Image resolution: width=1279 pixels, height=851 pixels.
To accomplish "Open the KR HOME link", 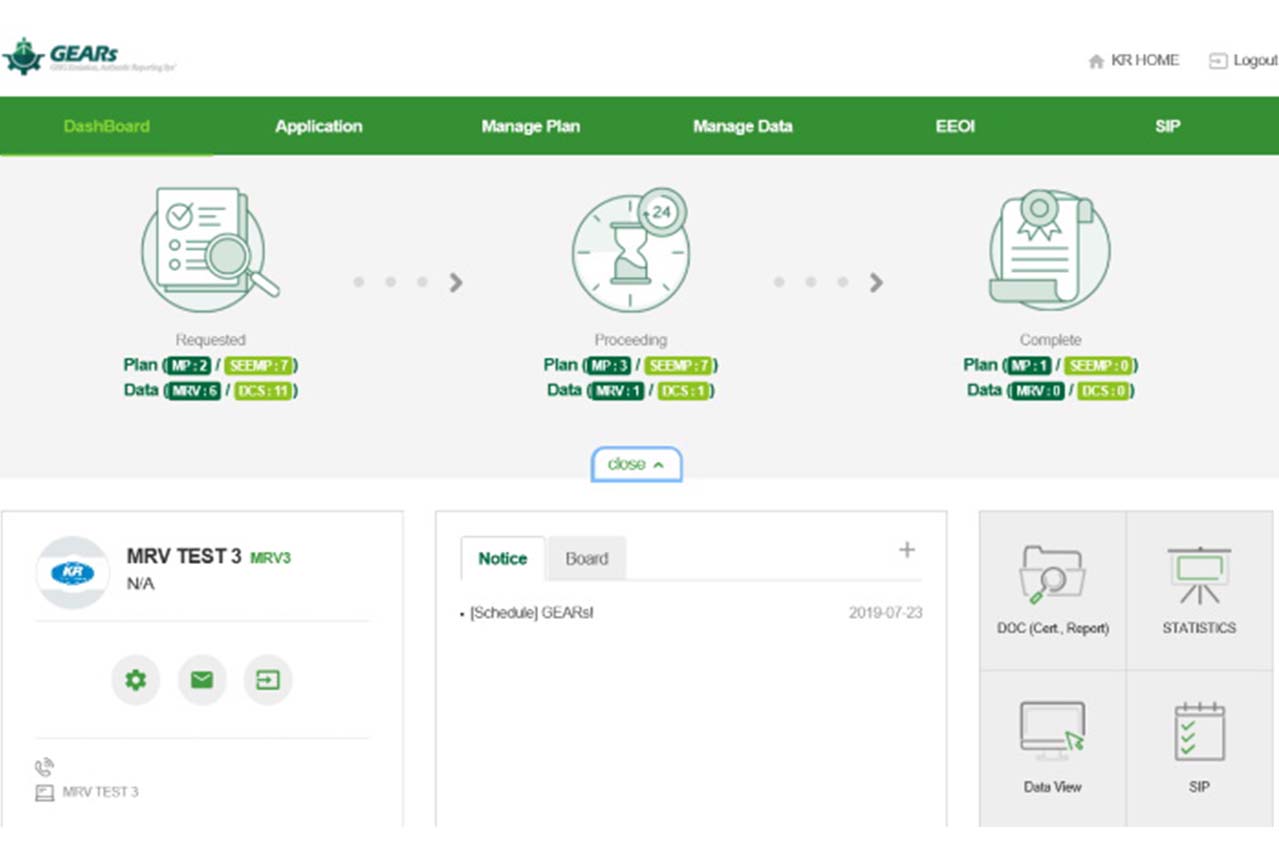I will [1144, 60].
